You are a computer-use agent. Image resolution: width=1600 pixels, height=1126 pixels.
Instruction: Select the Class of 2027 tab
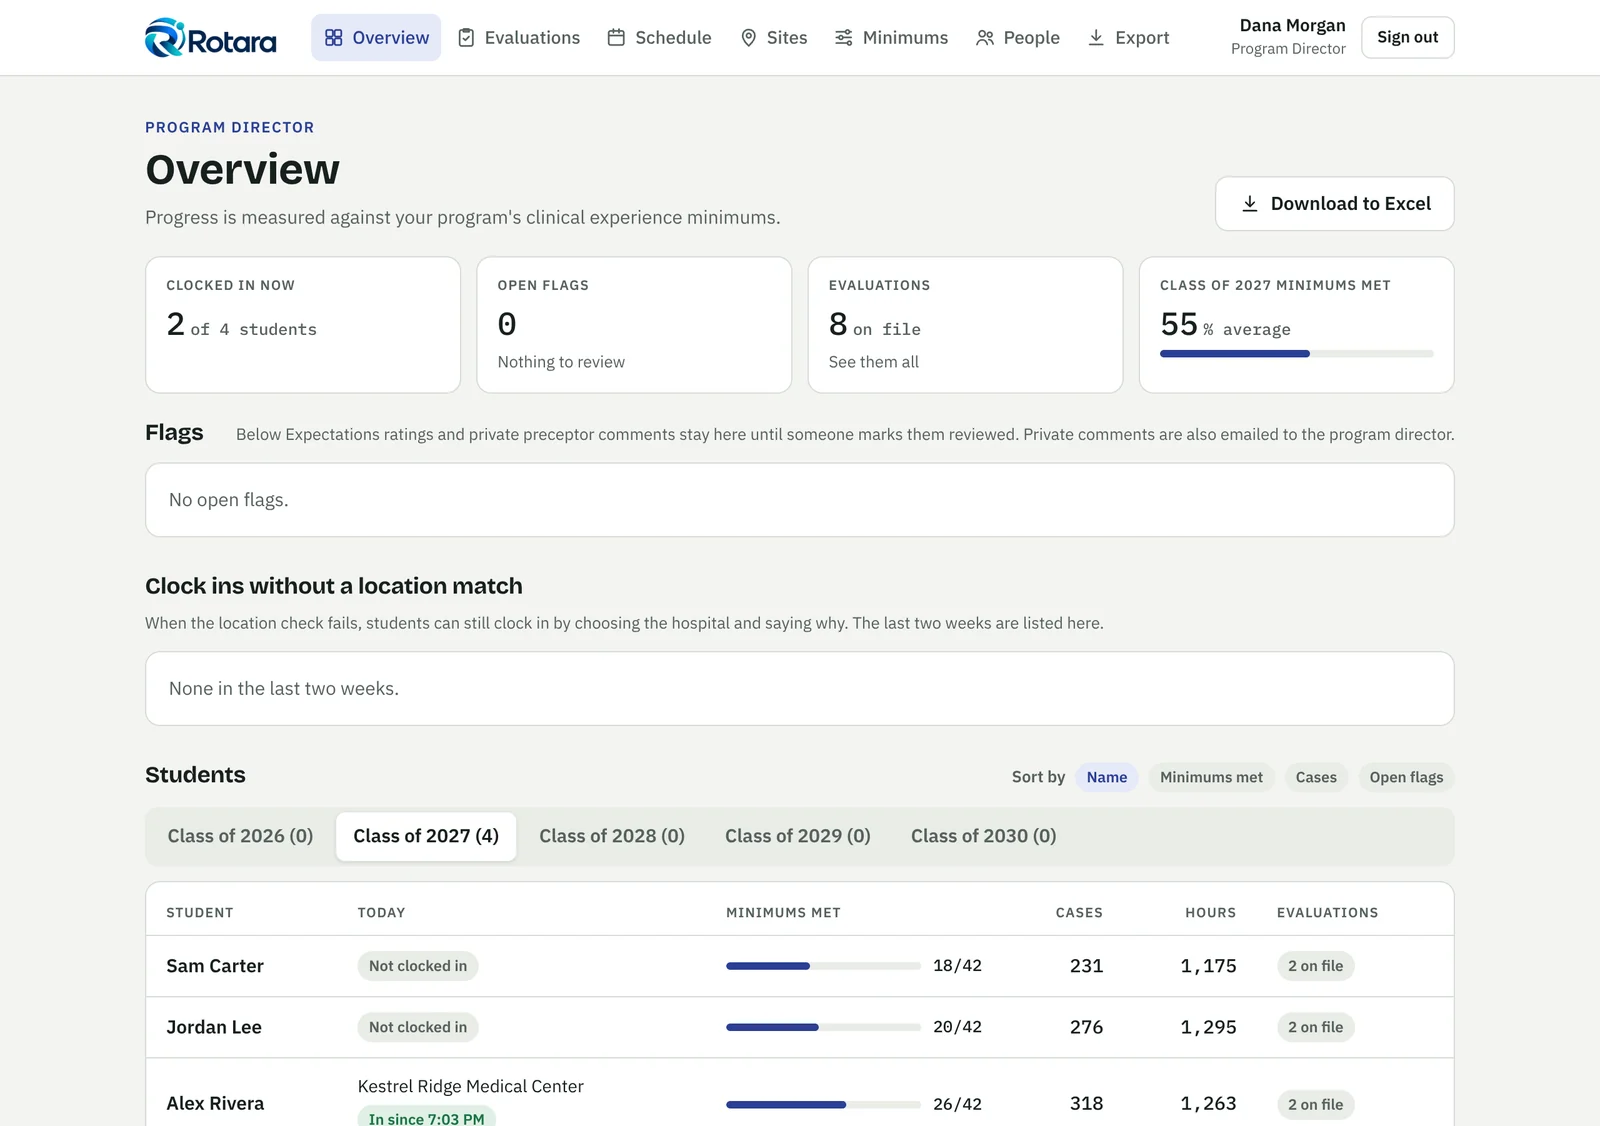pos(426,836)
